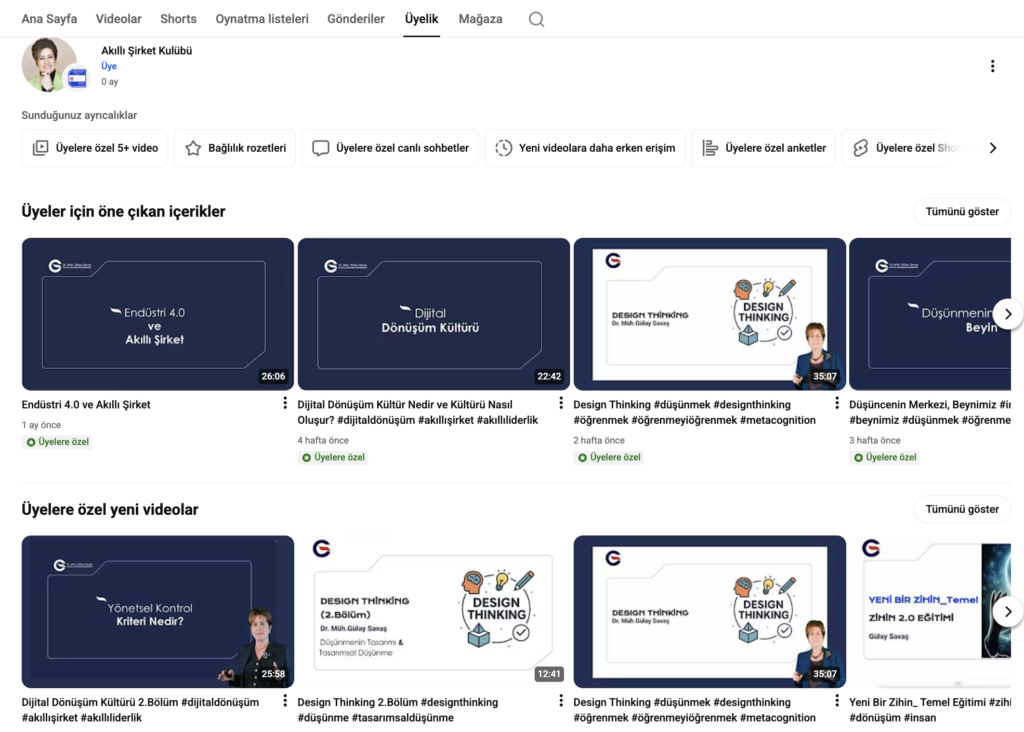1024x732 pixels.
Task: Click the Üyelere özel canlı sohbetler perk
Action: click(391, 148)
